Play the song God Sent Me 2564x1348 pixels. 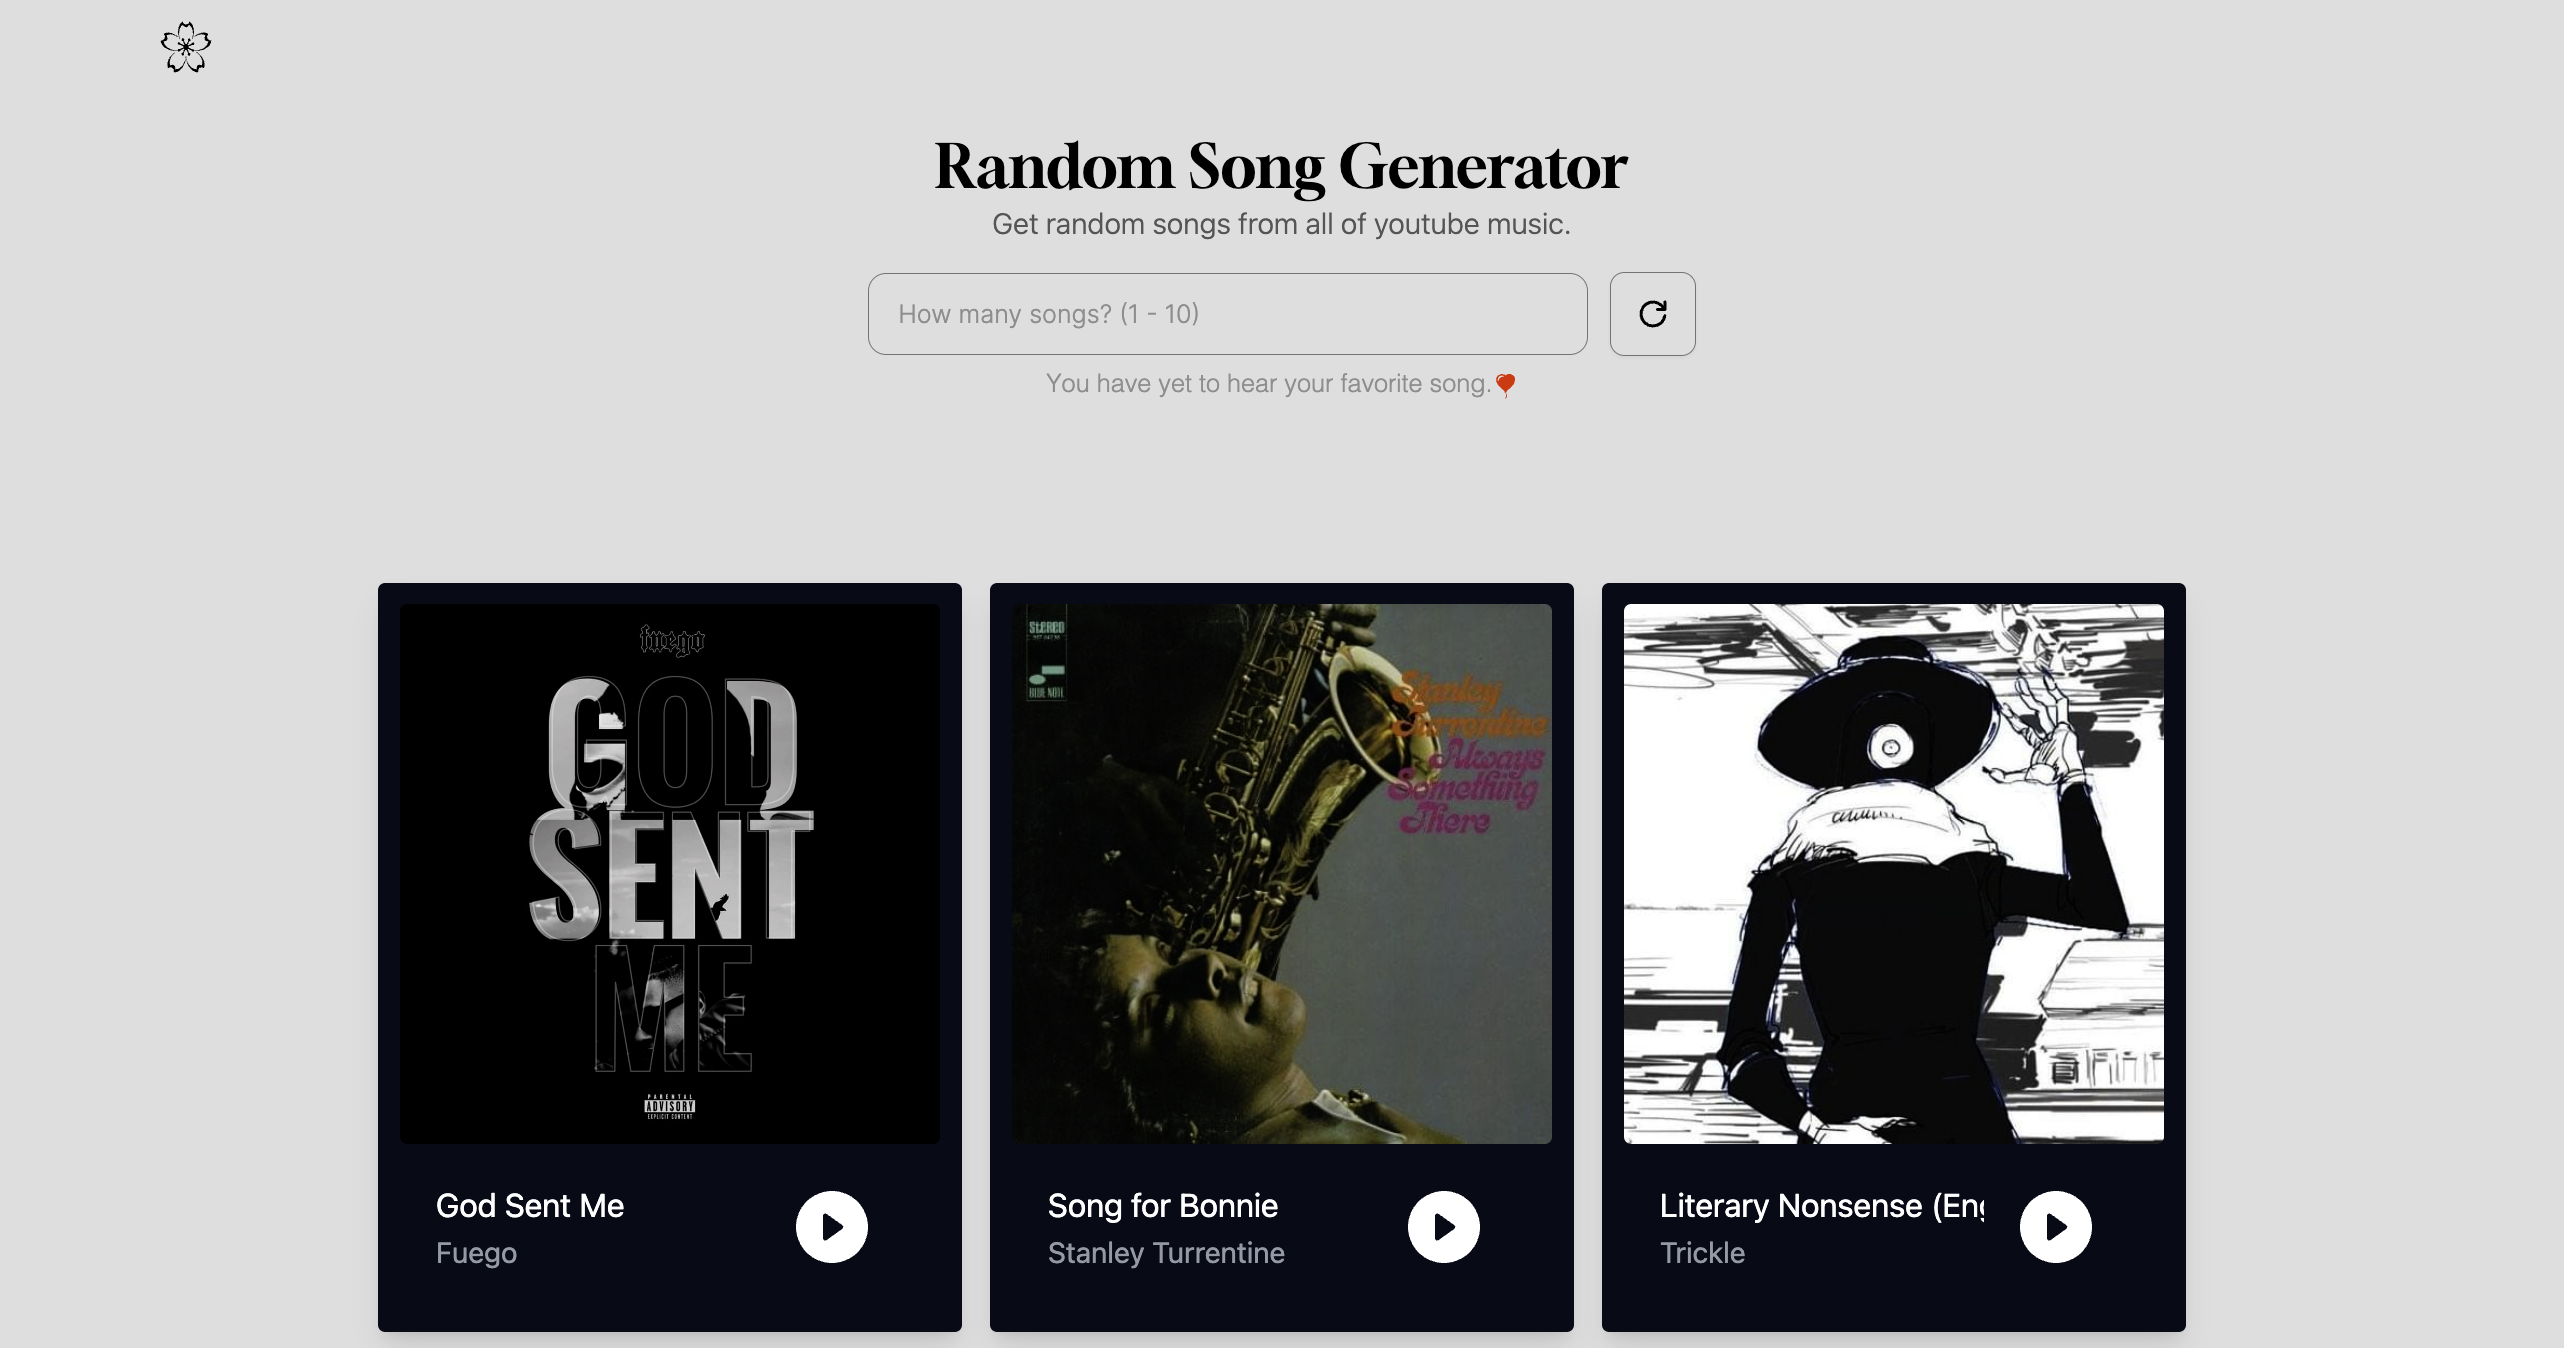[831, 1227]
